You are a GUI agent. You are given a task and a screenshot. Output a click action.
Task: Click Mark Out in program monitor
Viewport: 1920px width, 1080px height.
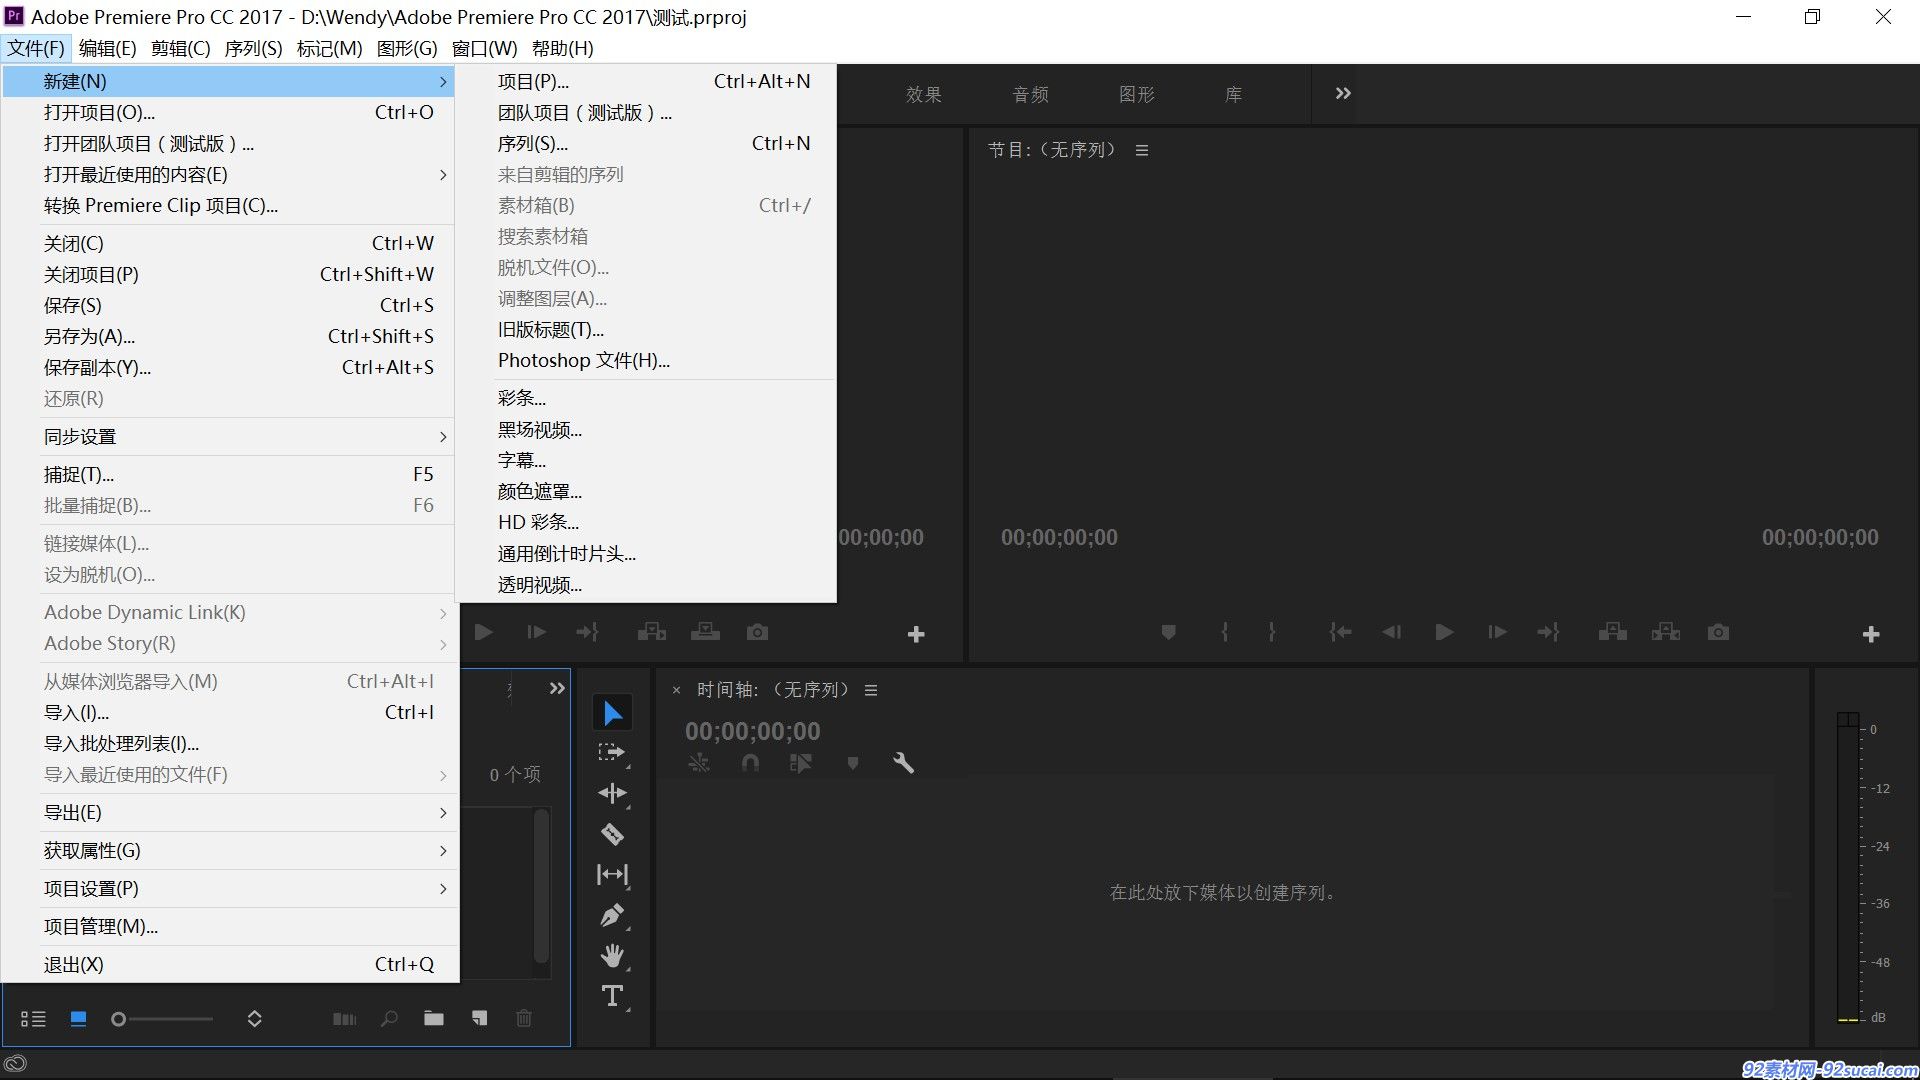click(1271, 632)
